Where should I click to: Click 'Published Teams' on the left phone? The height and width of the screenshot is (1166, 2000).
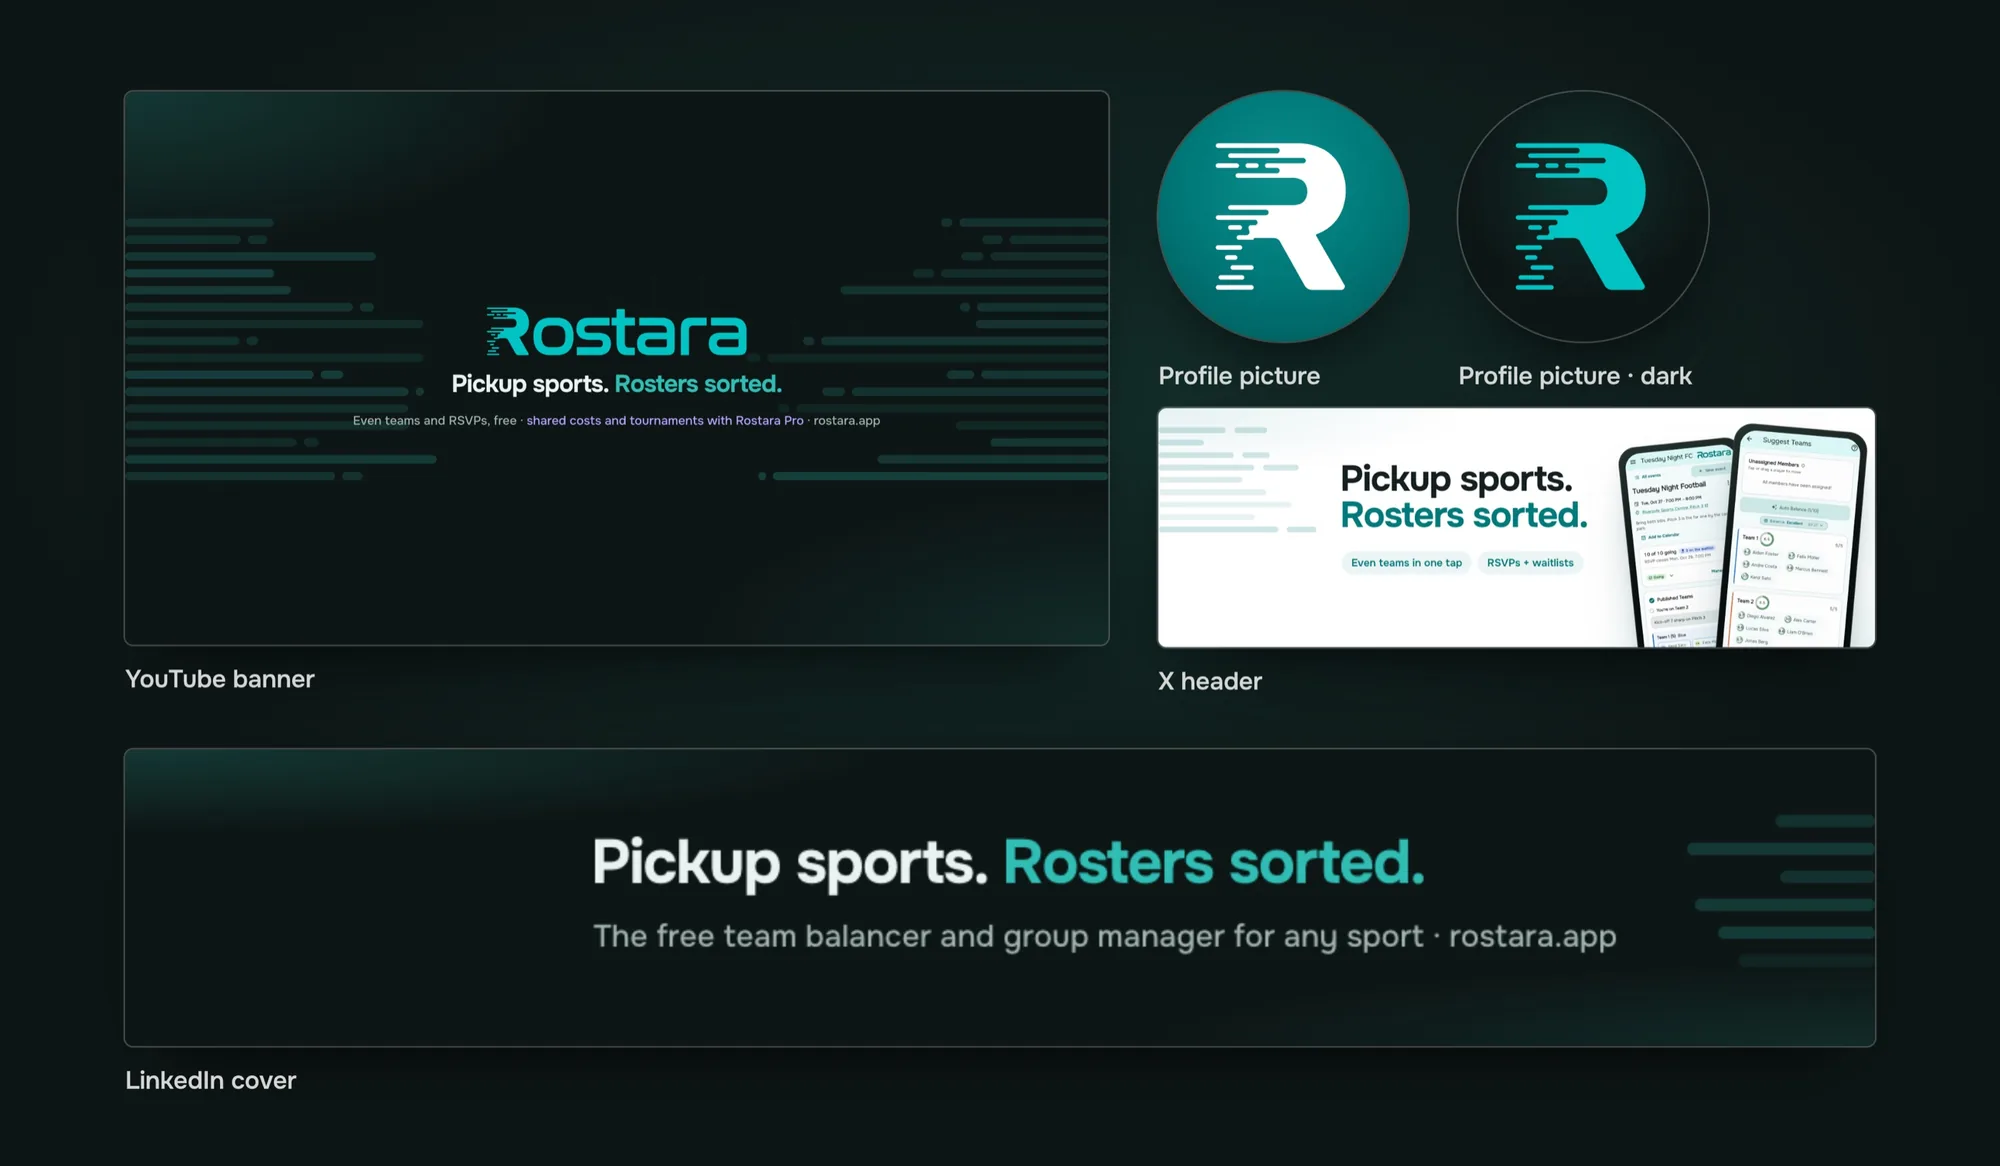click(1675, 598)
